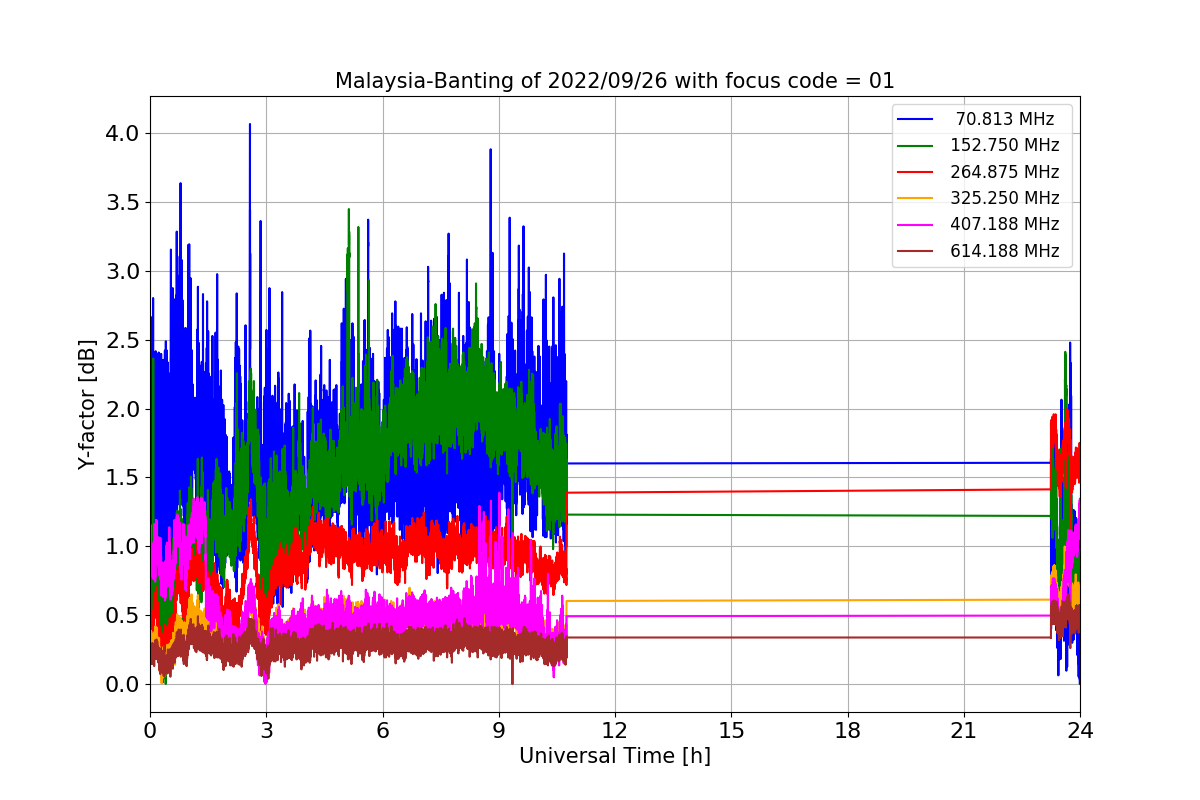Click the 0 tick on time axis
1200x800 pixels.
click(x=150, y=731)
